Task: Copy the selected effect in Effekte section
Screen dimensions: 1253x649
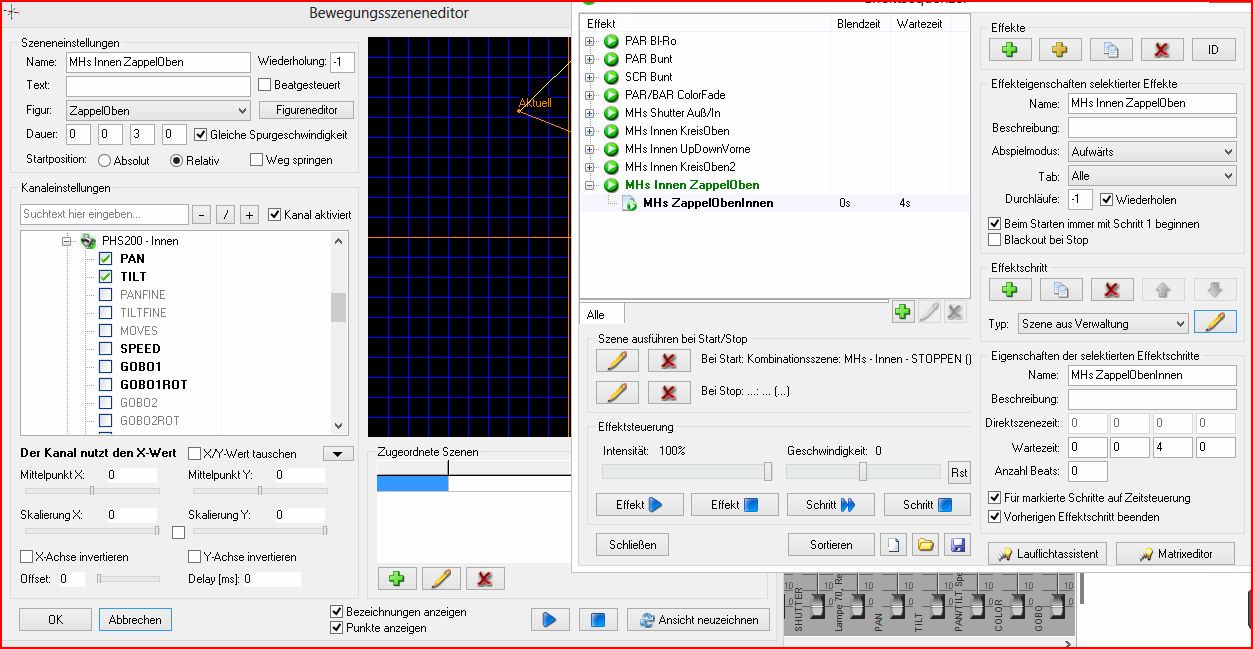Action: 1111,49
